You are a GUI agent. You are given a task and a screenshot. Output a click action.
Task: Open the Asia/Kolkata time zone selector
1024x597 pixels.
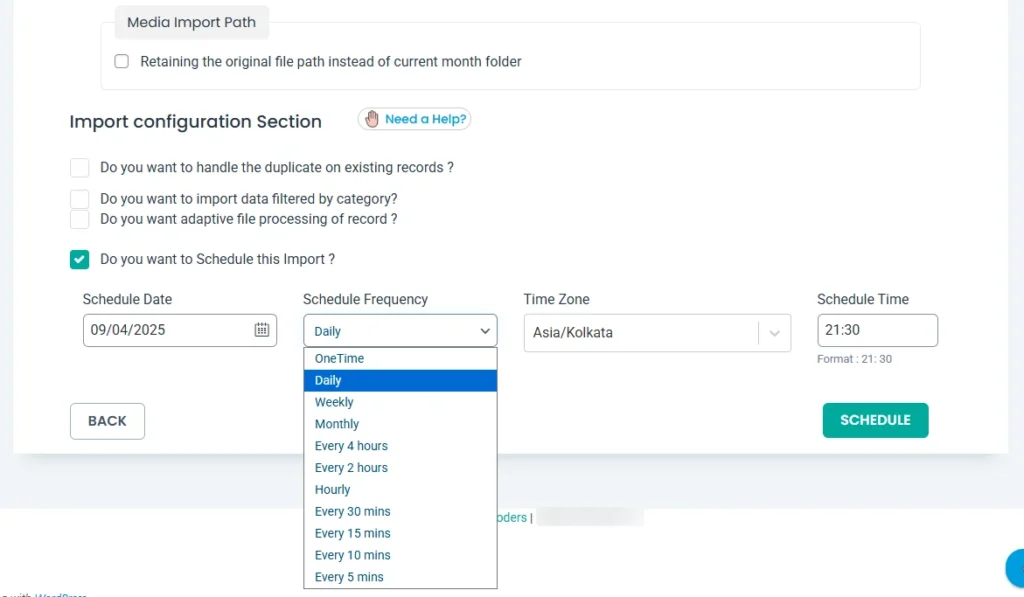click(x=640, y=333)
